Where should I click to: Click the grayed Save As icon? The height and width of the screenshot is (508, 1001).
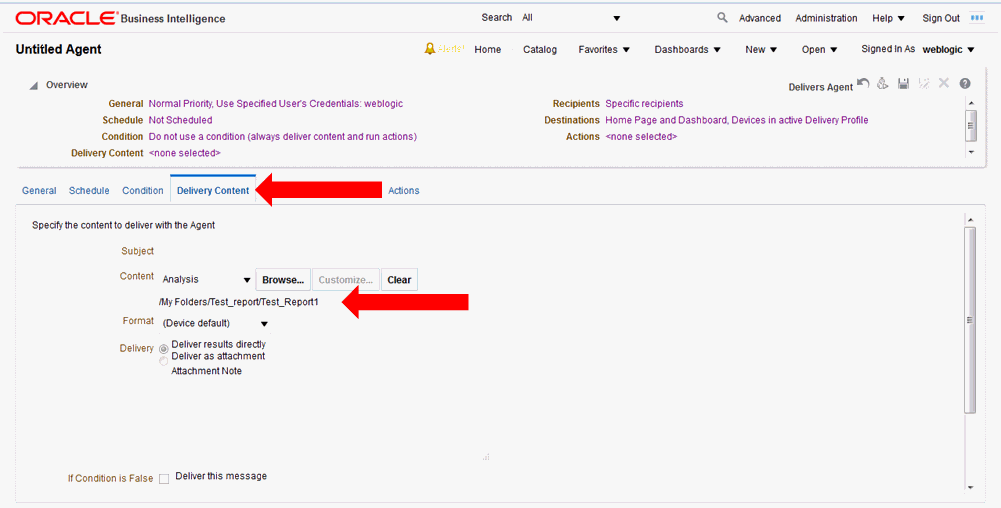(923, 84)
